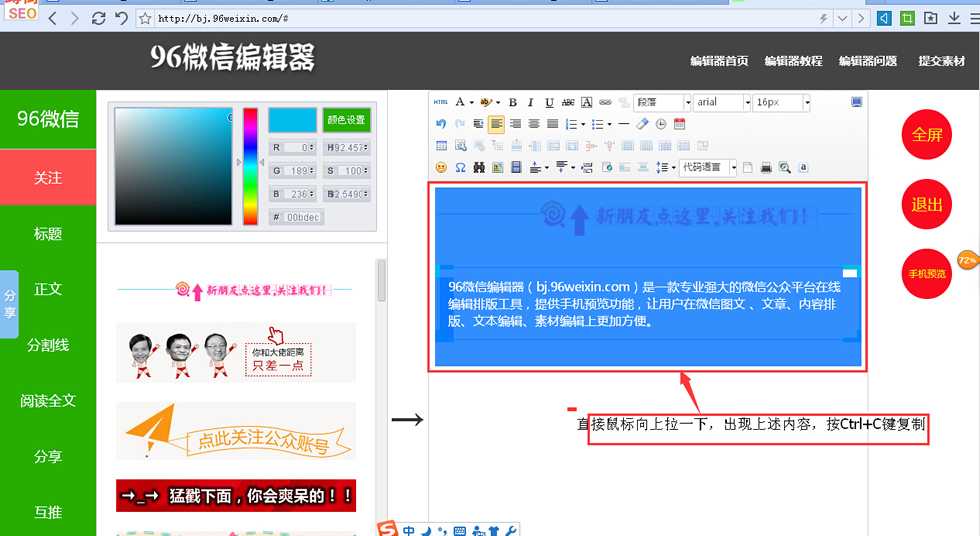Open the emoticon smiley picker
This screenshot has width=980, height=536.
point(441,167)
